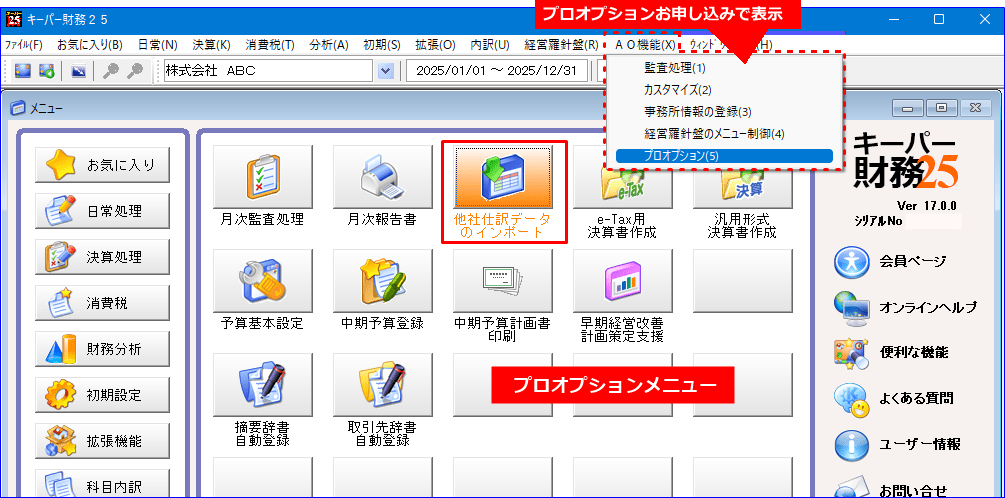Image resolution: width=1005 pixels, height=498 pixels.
Task: Open the お気に入り(B) menu
Action: (90, 45)
